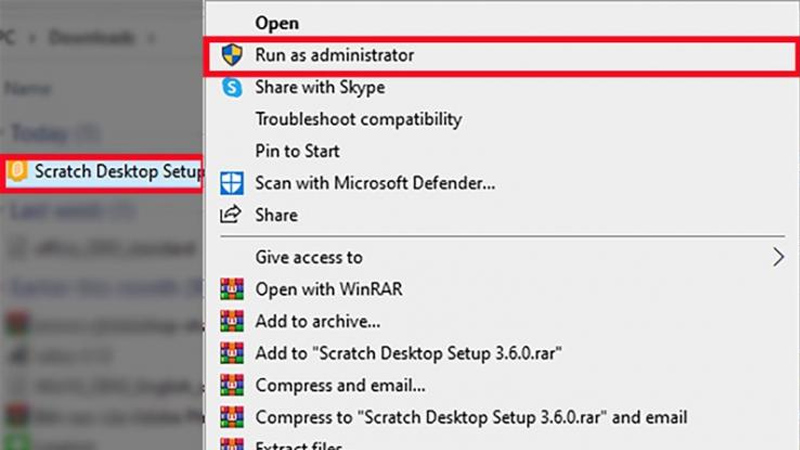Expand the Give access to submenu arrow
The image size is (800, 450).
click(778, 257)
